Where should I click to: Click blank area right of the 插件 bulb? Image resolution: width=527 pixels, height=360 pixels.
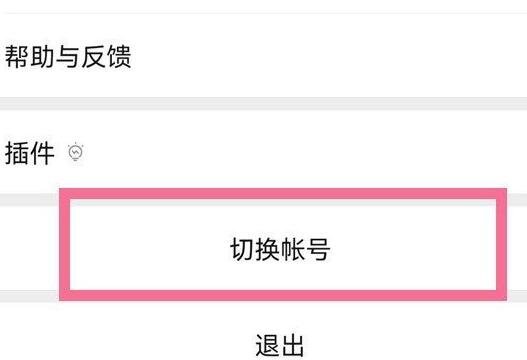pos(302,152)
